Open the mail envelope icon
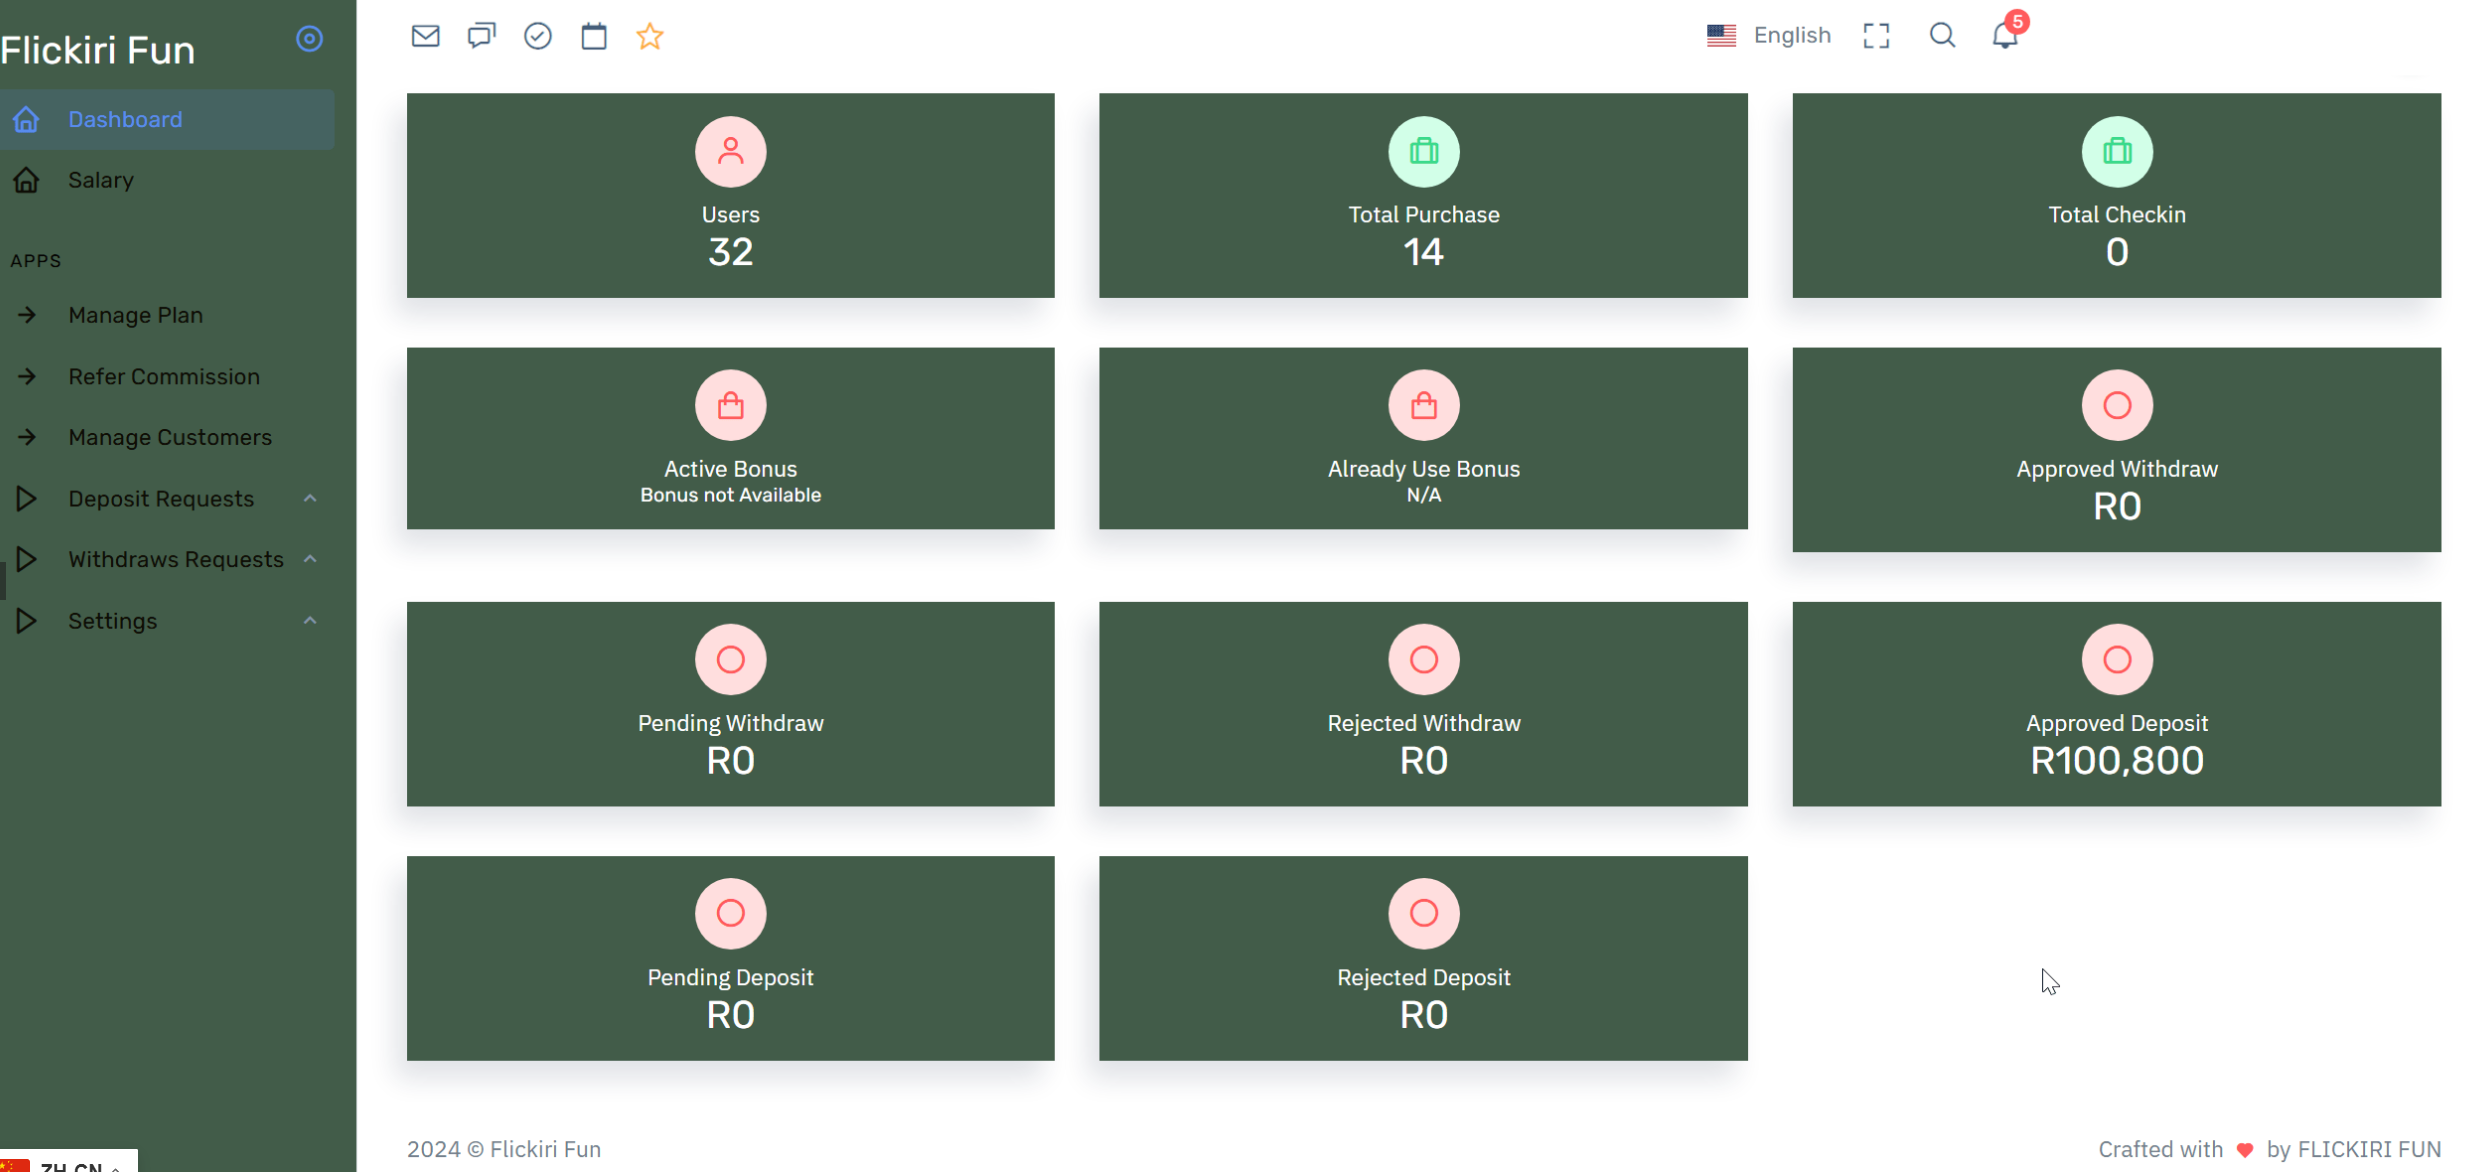Viewport: 2476px width, 1172px height. pyautogui.click(x=425, y=36)
